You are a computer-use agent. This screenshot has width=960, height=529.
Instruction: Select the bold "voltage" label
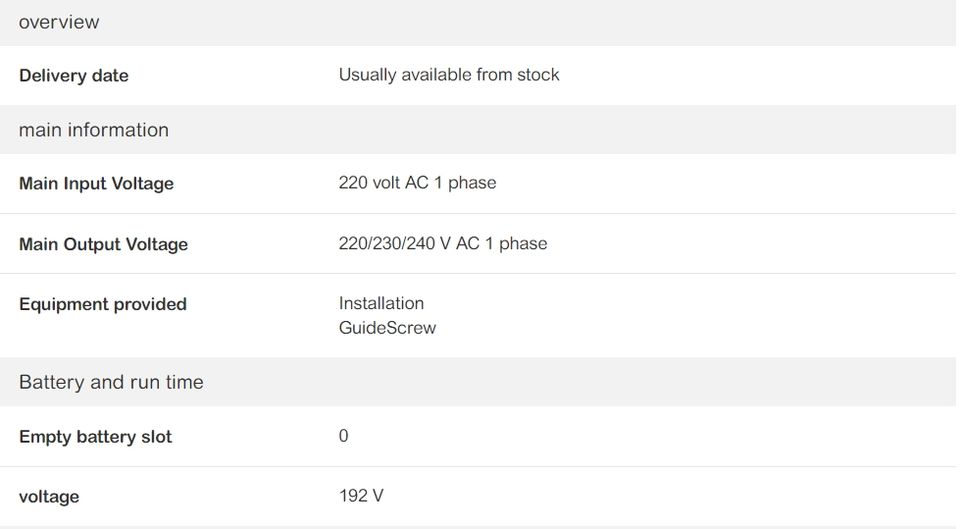point(49,497)
